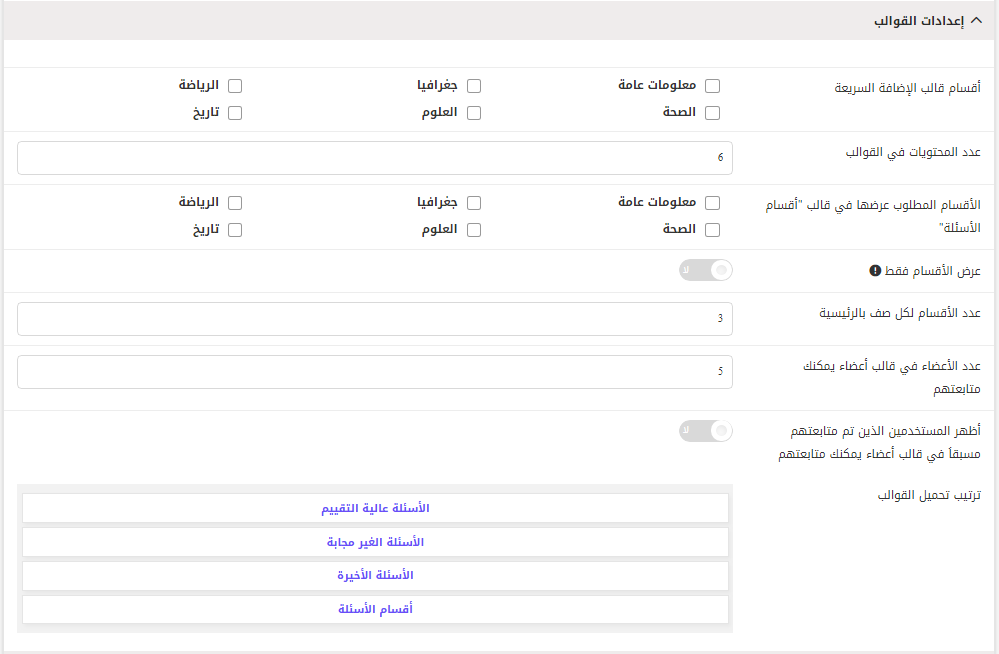Viewport: 999px width, 654px height.
Task: Select أقسام الأسئلة in template order
Action: click(375, 609)
